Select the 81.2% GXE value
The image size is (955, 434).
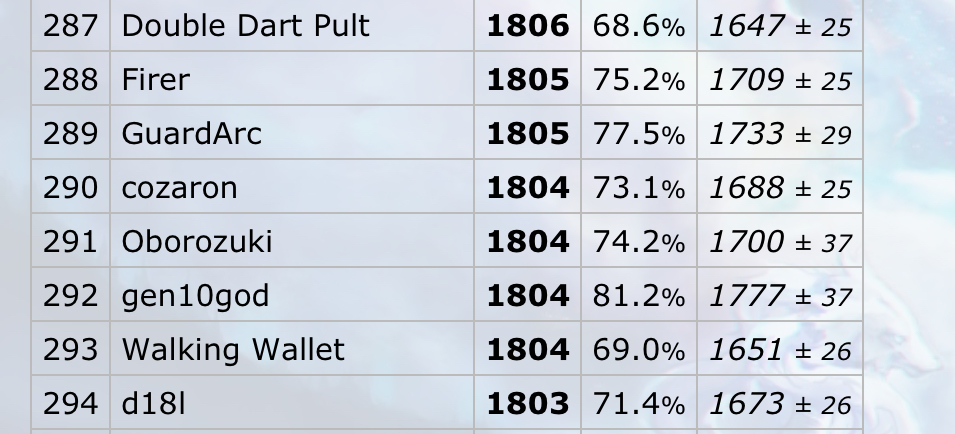[x=639, y=295]
